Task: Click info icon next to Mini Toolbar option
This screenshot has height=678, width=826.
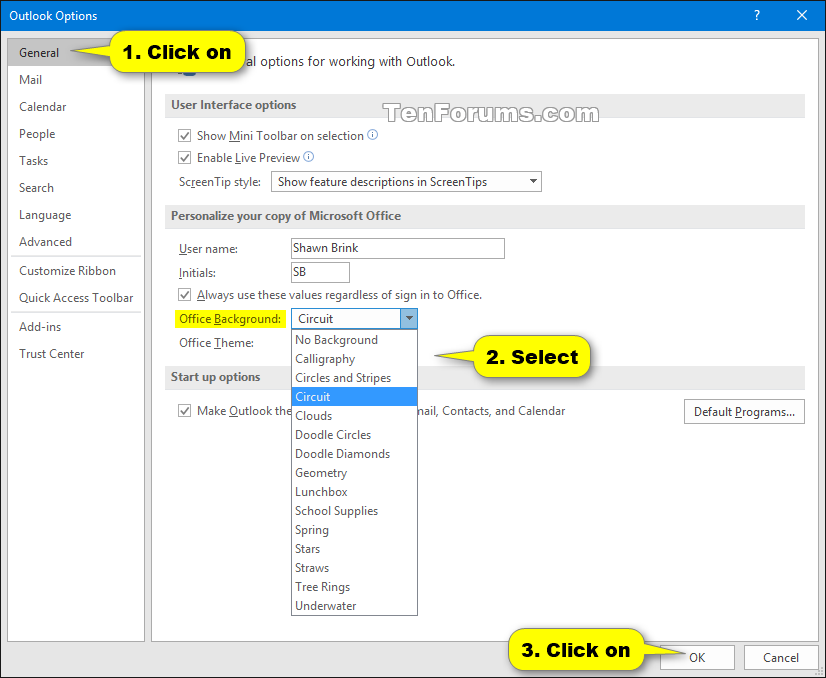Action: point(372,135)
